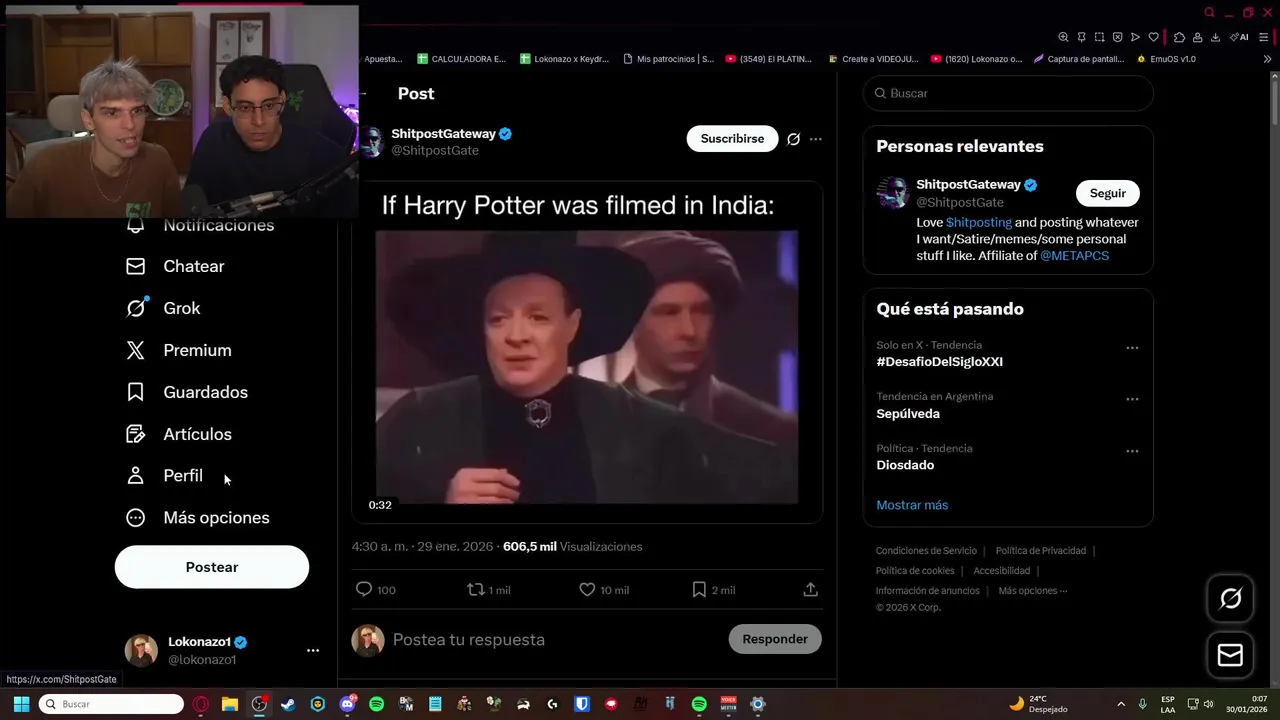Click the Responder button
This screenshot has width=1280, height=720.
click(x=775, y=639)
